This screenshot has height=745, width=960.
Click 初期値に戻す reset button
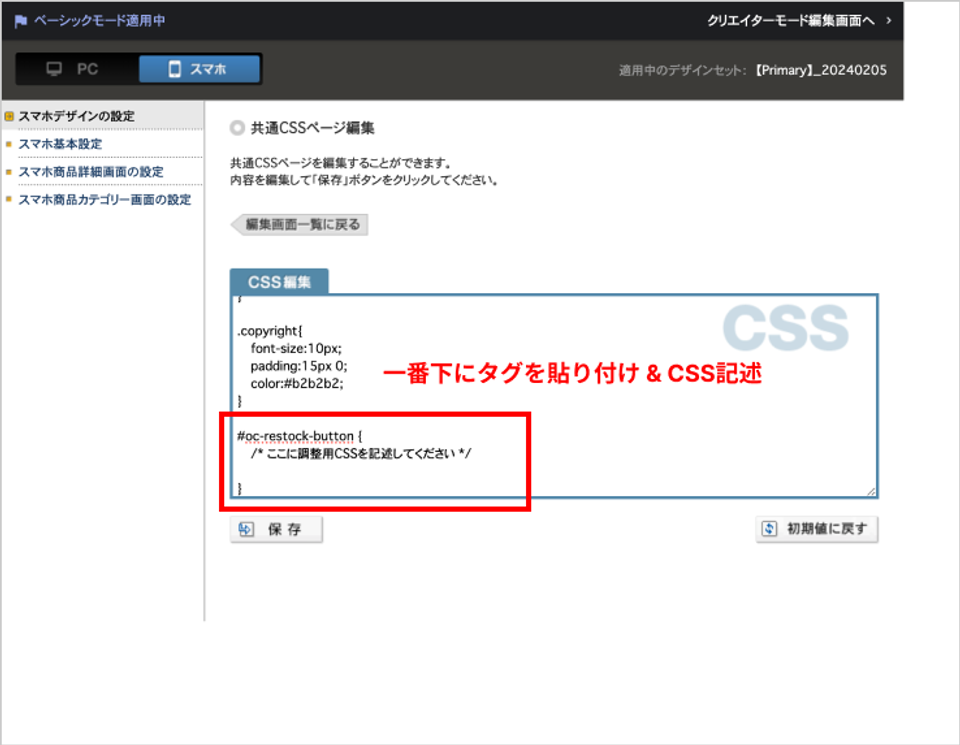(x=817, y=529)
